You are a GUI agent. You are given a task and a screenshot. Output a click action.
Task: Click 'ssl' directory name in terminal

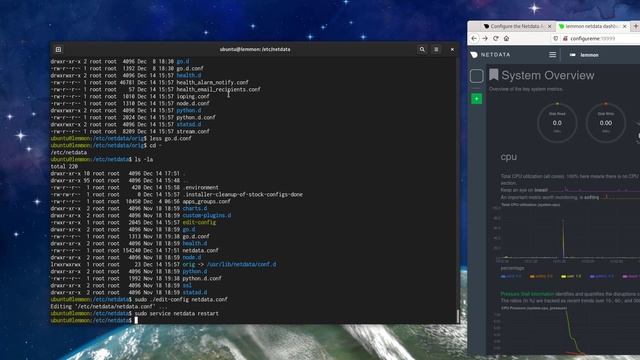pos(187,285)
